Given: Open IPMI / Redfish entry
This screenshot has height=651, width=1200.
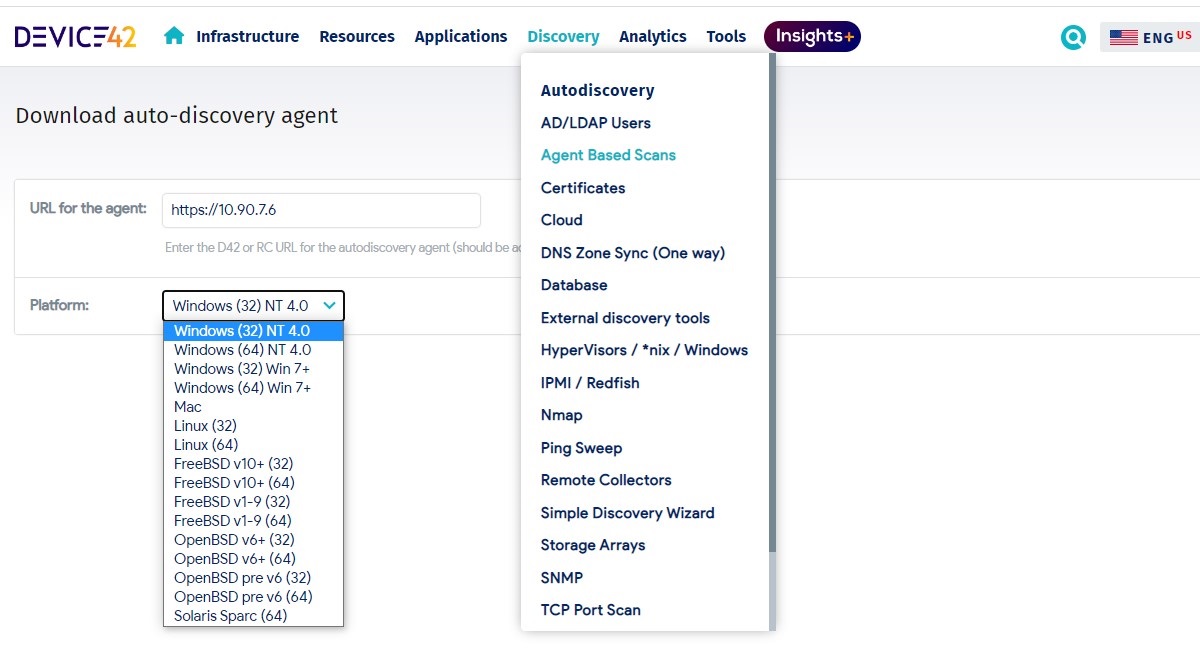Looking at the screenshot, I should 590,383.
